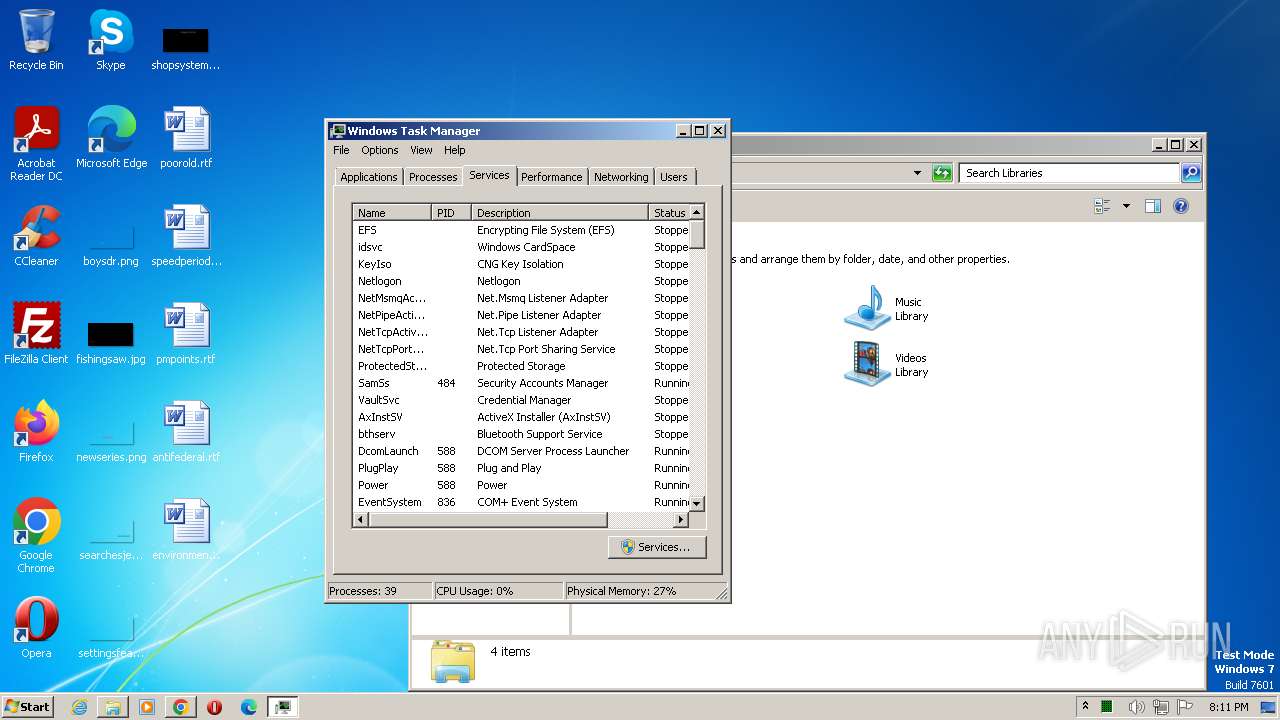Open Music Library in Libraries window
Viewport: 1280px width, 720px height.
click(888, 308)
